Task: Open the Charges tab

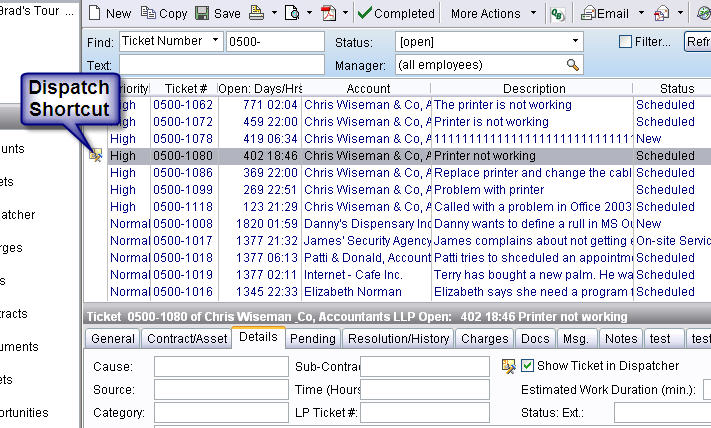Action: tap(484, 339)
